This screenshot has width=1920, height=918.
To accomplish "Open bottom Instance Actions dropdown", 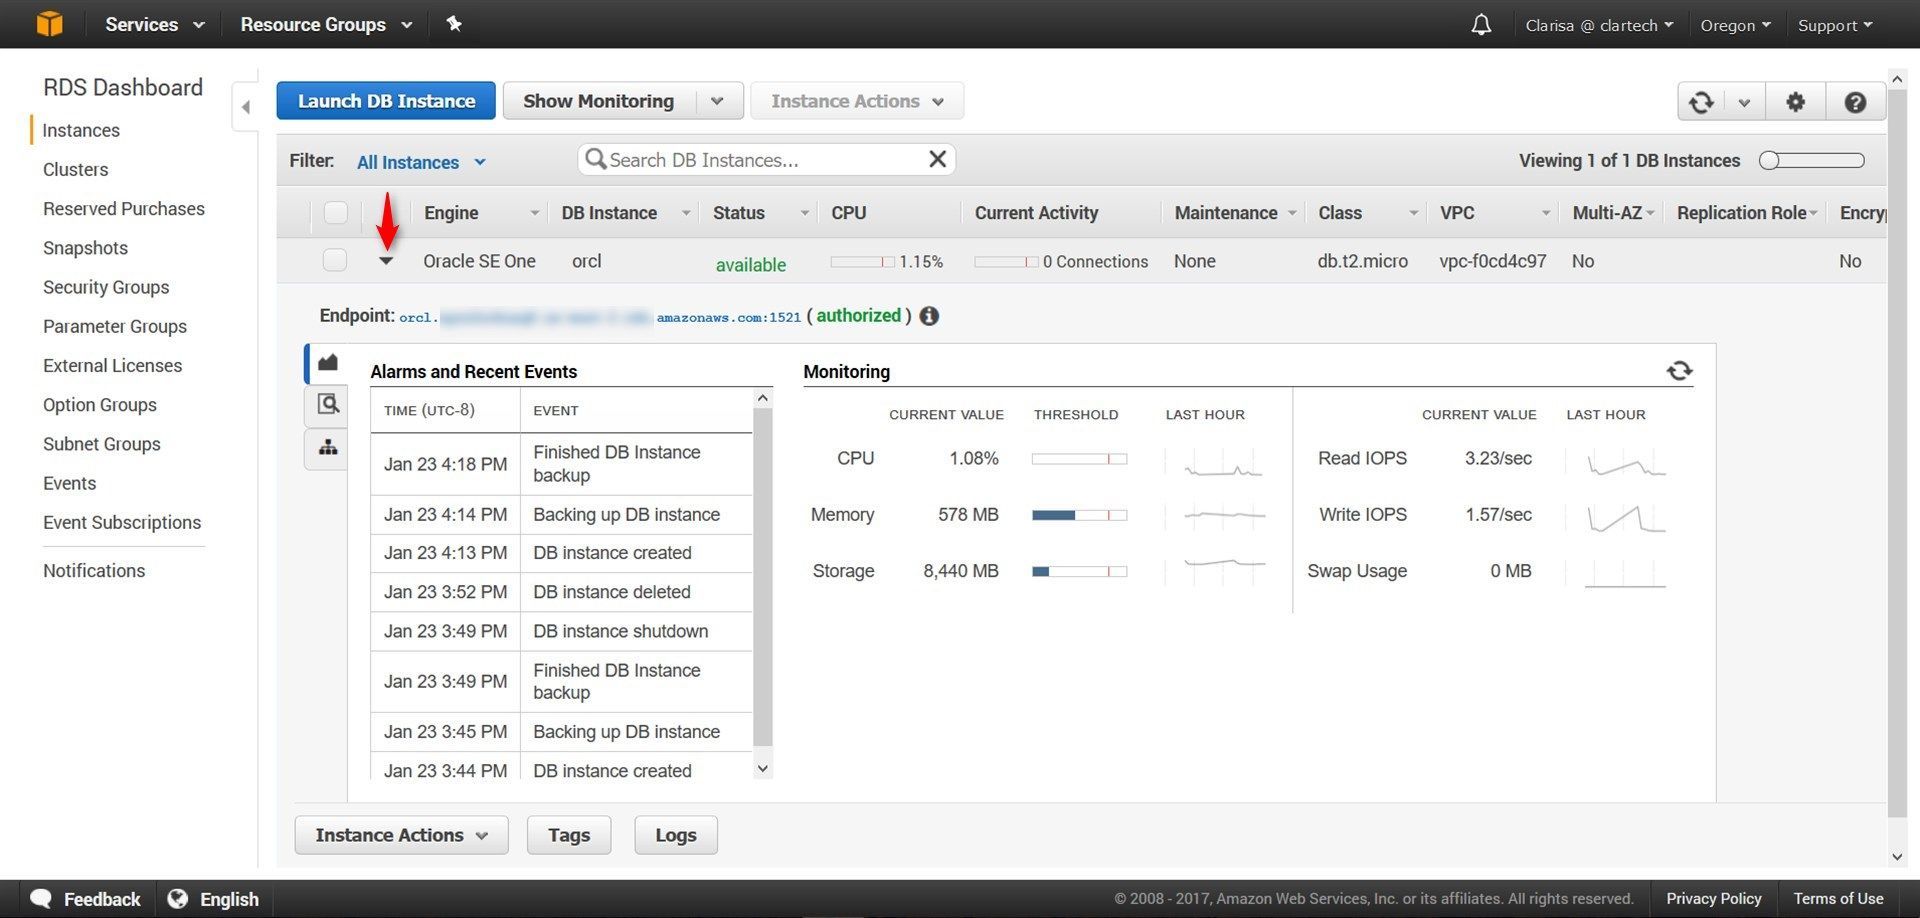I will click(x=401, y=835).
